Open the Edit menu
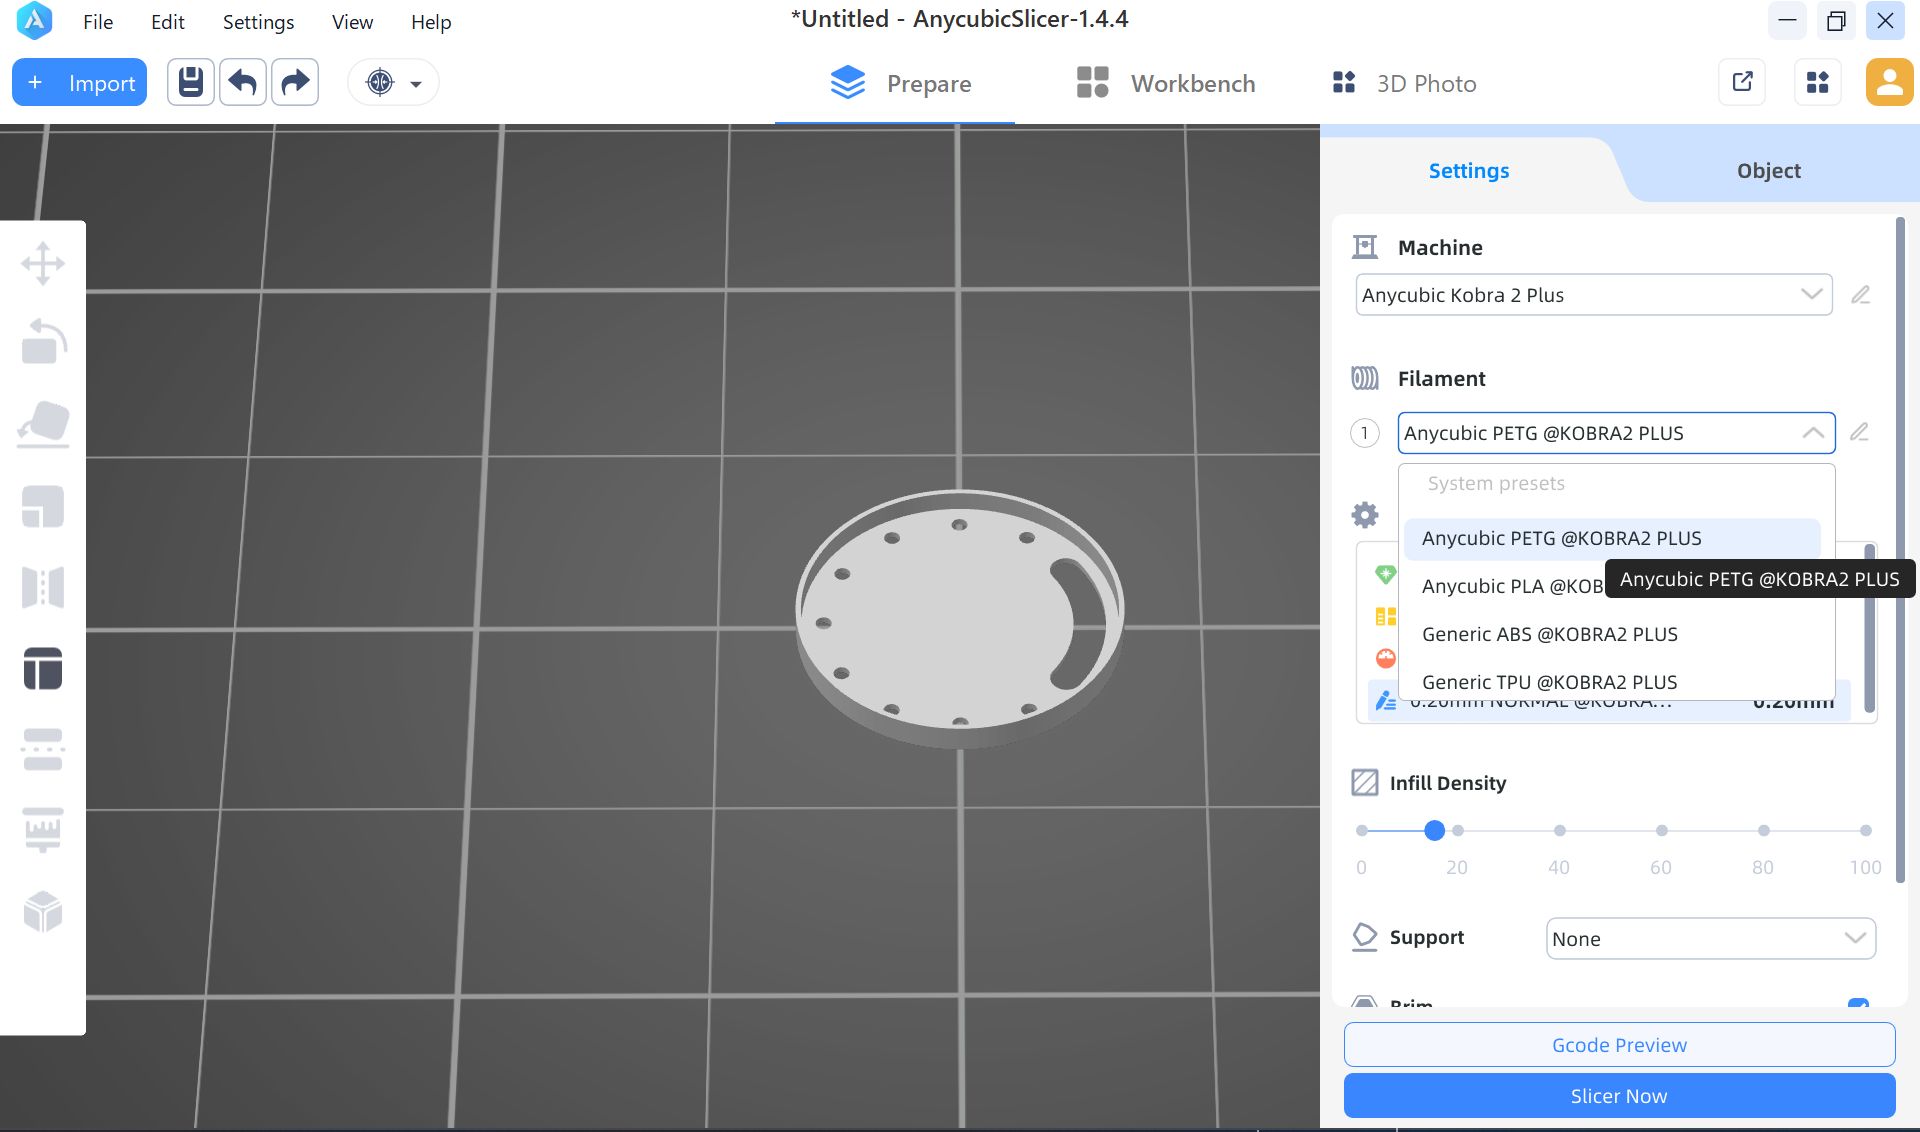The image size is (1920, 1132). [x=168, y=21]
